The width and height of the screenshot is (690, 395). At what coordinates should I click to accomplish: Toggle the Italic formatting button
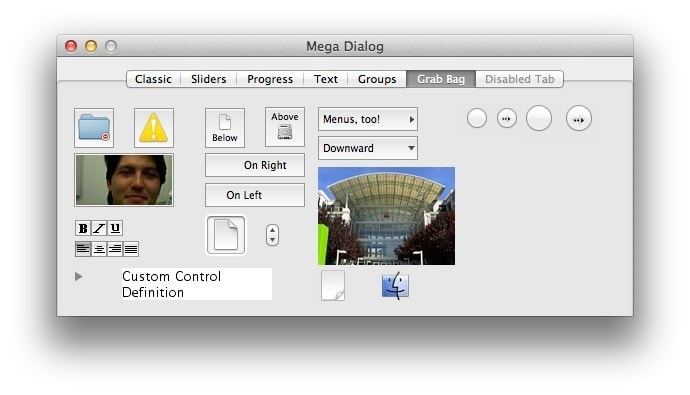coord(99,228)
